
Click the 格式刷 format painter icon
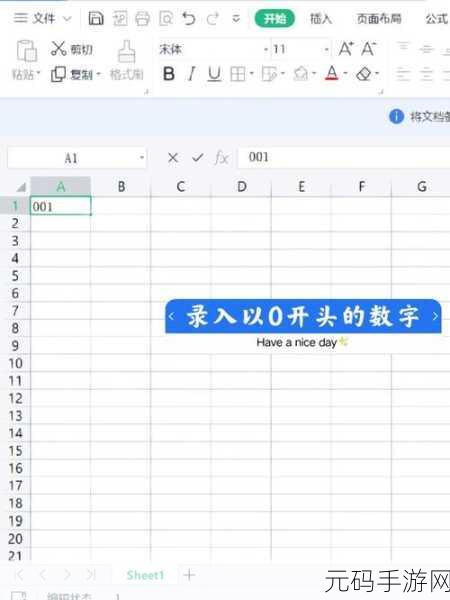(126, 51)
